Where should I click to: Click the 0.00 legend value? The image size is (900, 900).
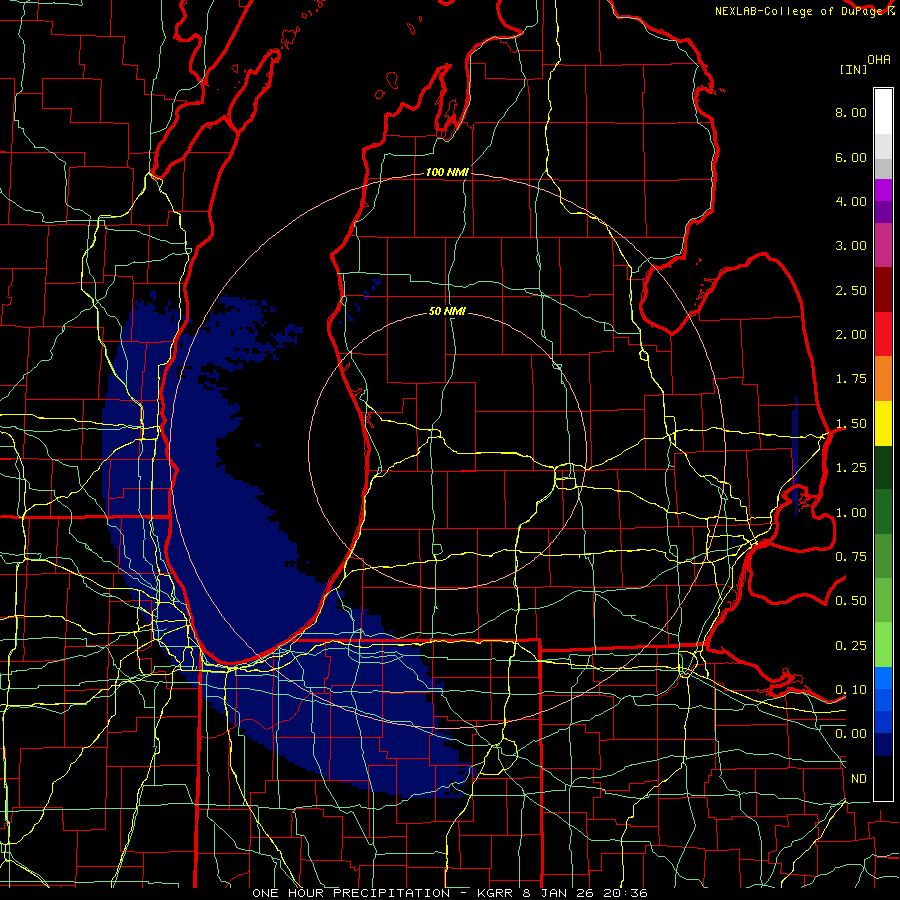(851, 734)
